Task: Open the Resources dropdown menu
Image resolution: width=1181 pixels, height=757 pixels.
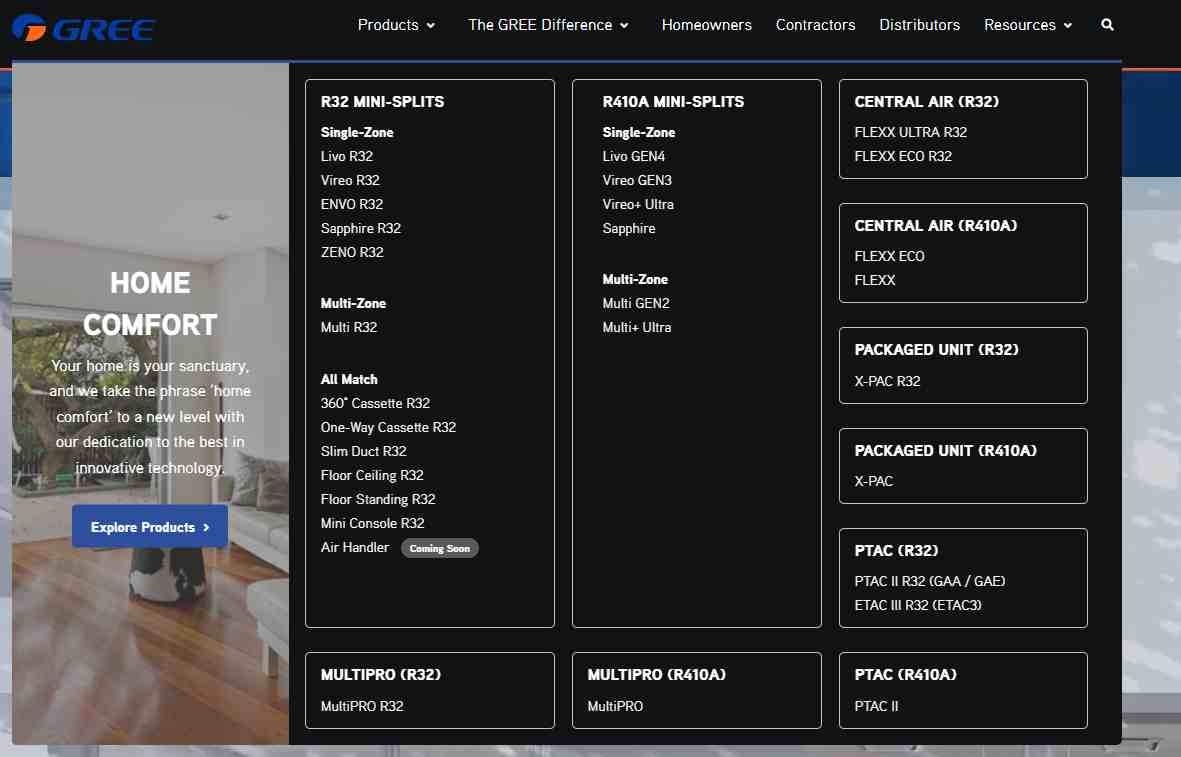Action: [x=1027, y=25]
